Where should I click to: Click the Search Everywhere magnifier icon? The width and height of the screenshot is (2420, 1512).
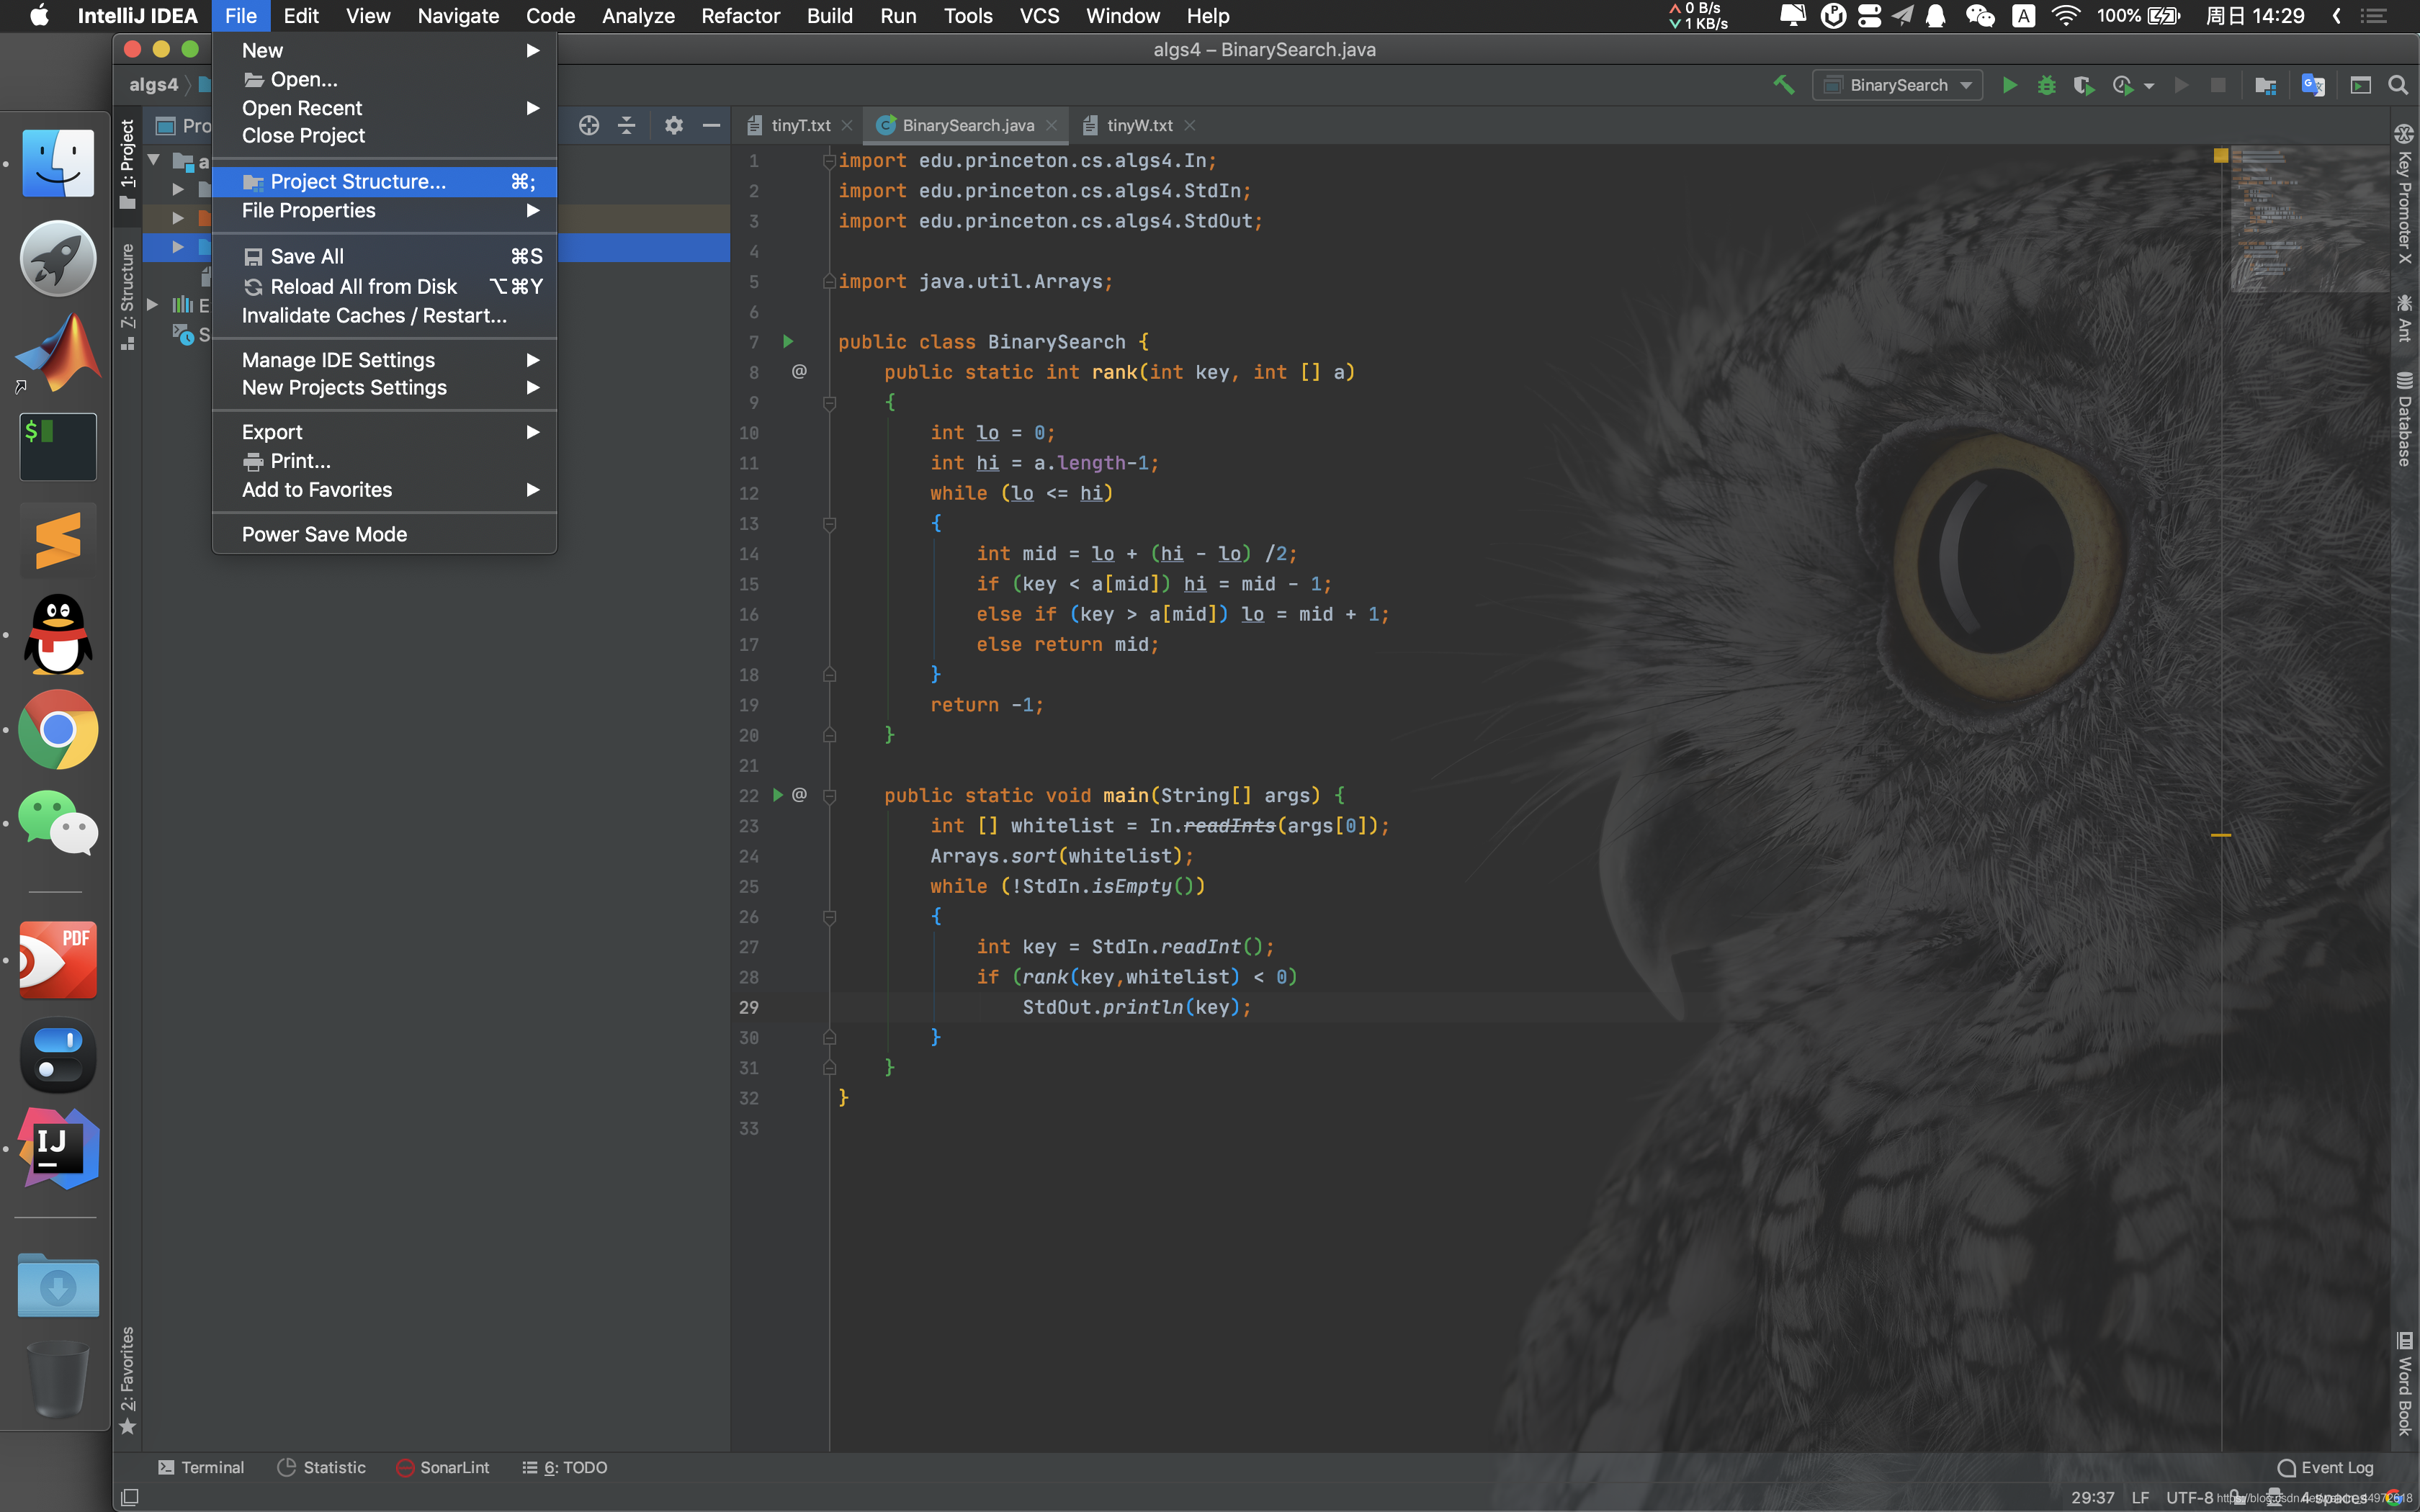click(2398, 85)
